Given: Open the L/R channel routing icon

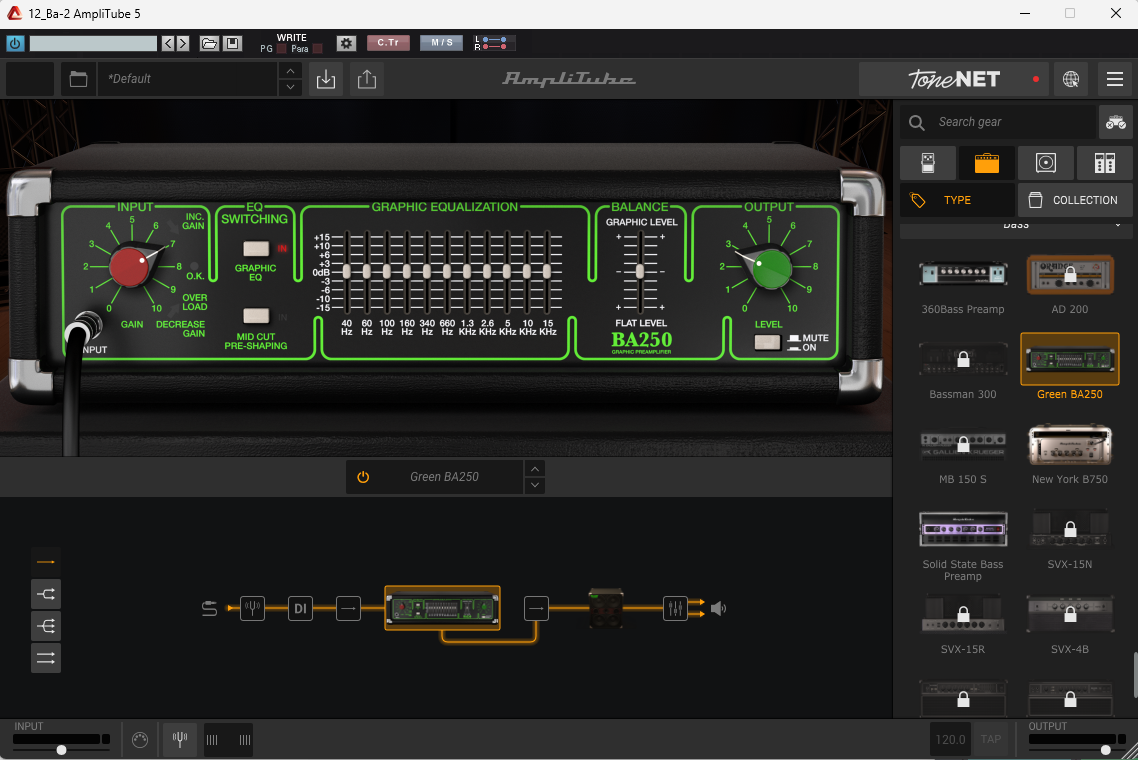Looking at the screenshot, I should [494, 44].
